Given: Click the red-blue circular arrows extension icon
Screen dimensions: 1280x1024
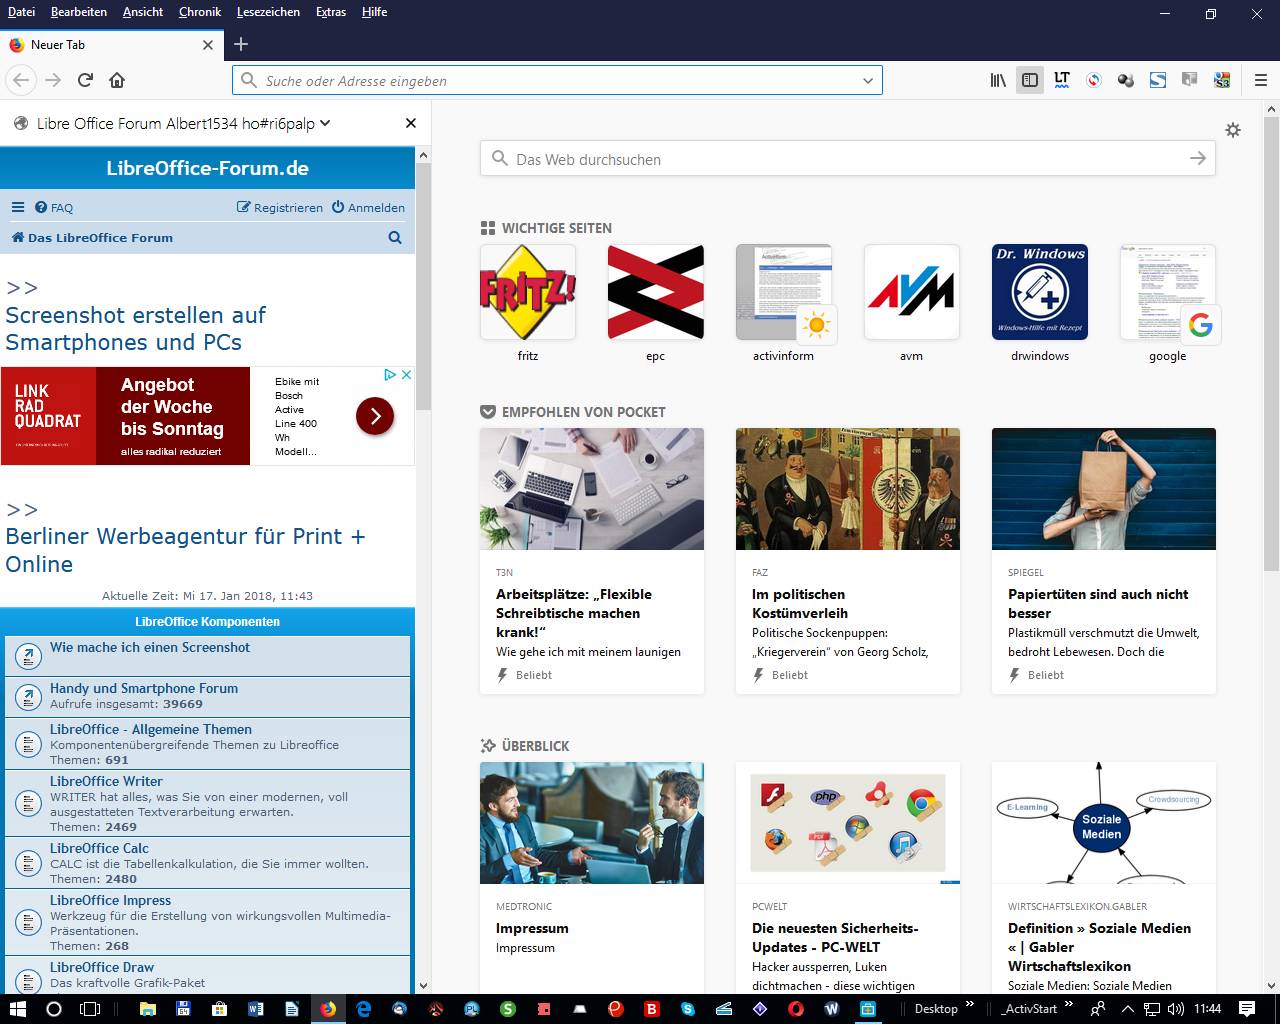Looking at the screenshot, I should (1094, 80).
